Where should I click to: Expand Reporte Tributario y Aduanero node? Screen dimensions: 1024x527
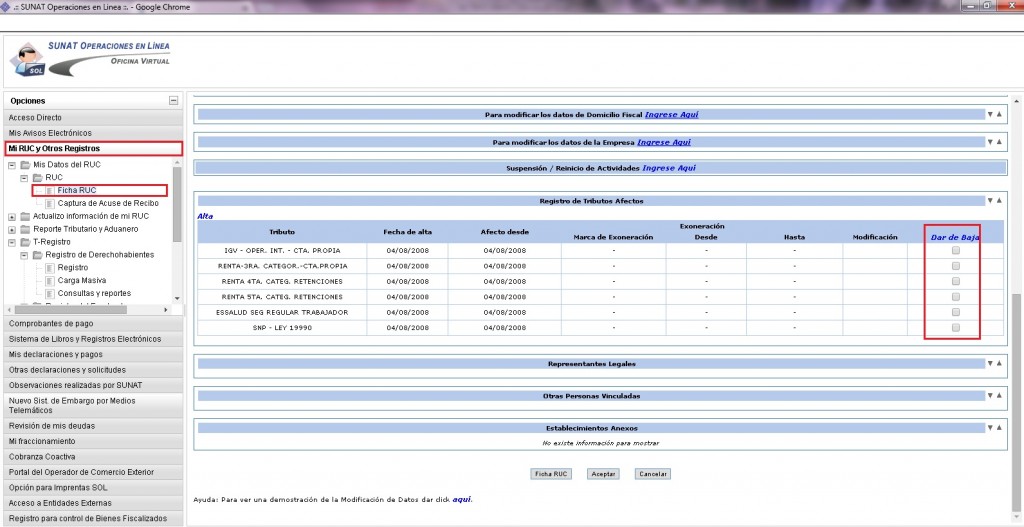coord(12,230)
